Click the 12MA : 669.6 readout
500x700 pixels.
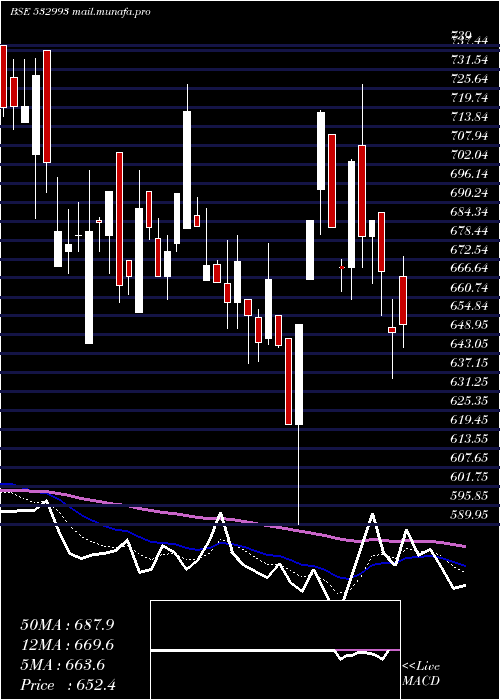pyautogui.click(x=67, y=645)
